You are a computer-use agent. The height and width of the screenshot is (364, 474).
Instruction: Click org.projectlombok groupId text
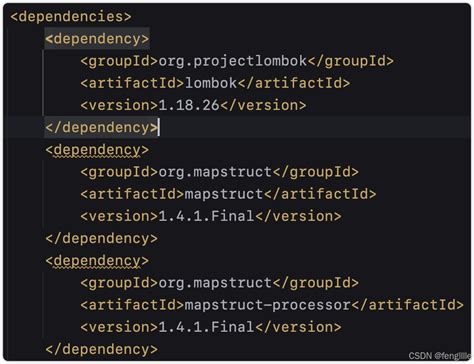tap(232, 61)
